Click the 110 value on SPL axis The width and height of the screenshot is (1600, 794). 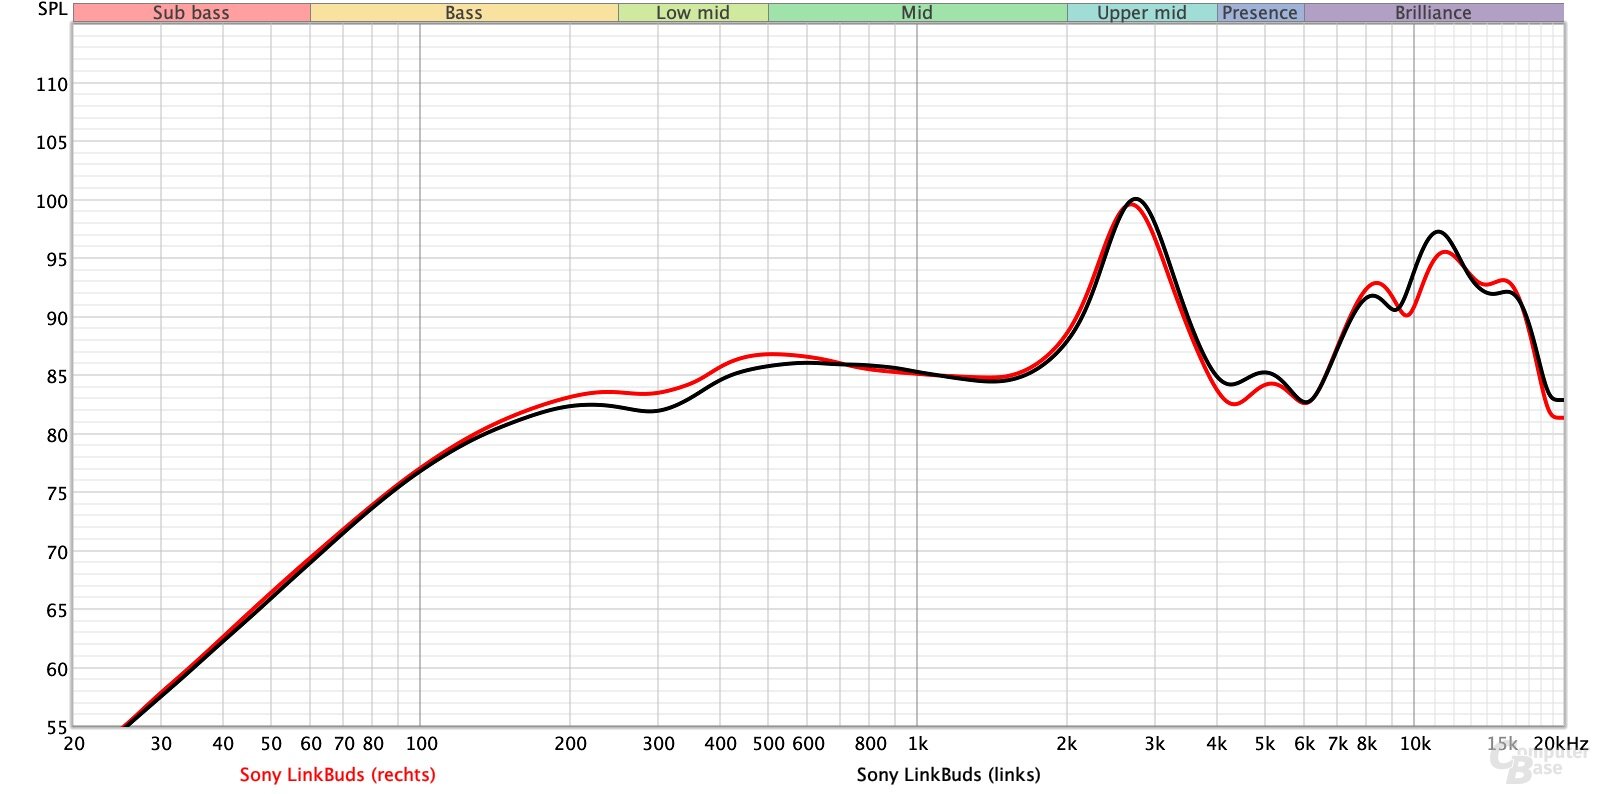pyautogui.click(x=52, y=85)
